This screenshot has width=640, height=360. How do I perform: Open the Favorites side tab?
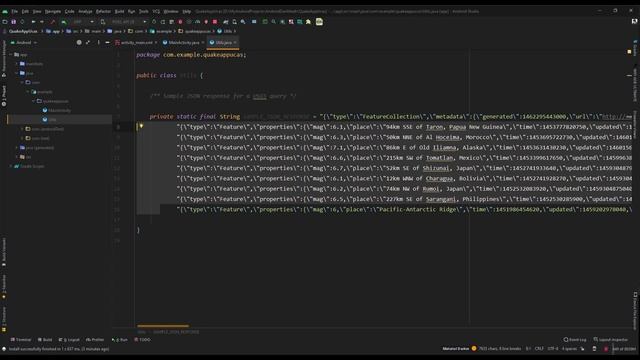click(x=4, y=287)
